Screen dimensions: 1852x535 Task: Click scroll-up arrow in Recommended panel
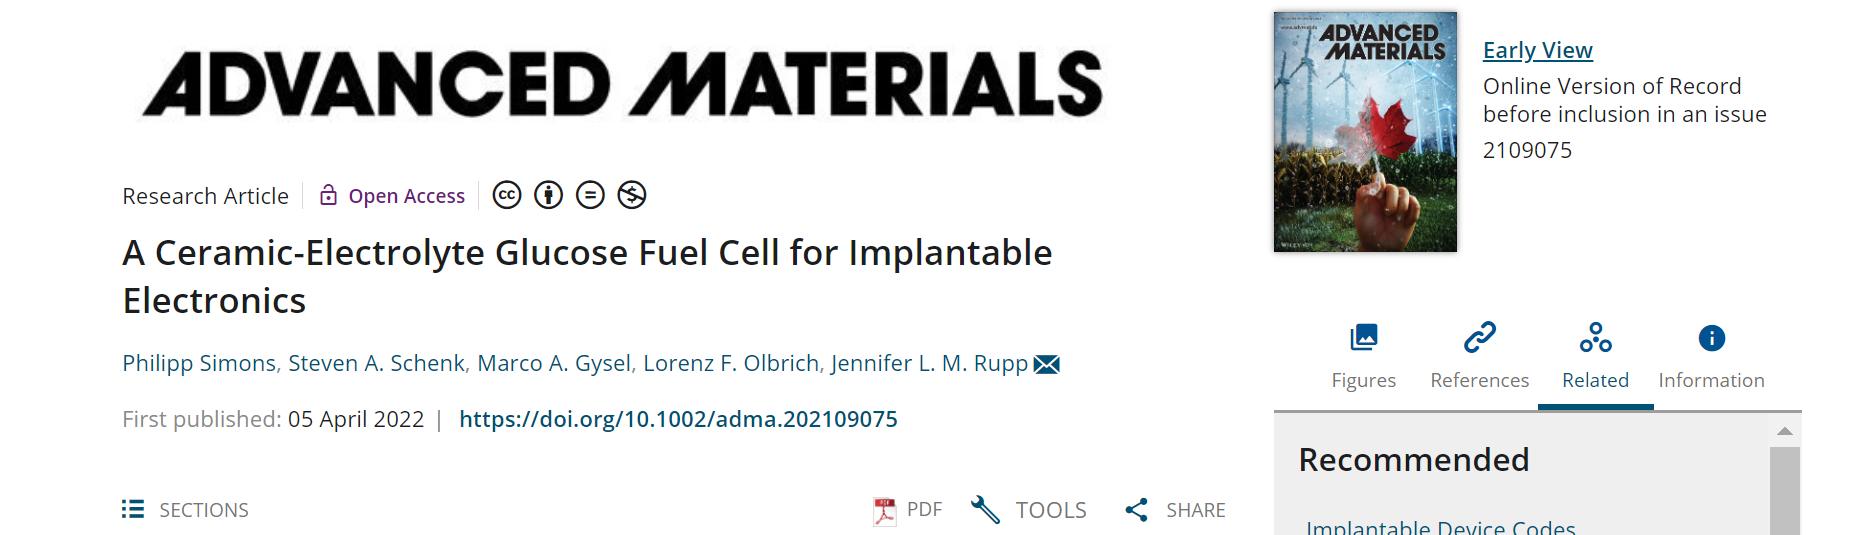coord(1785,431)
